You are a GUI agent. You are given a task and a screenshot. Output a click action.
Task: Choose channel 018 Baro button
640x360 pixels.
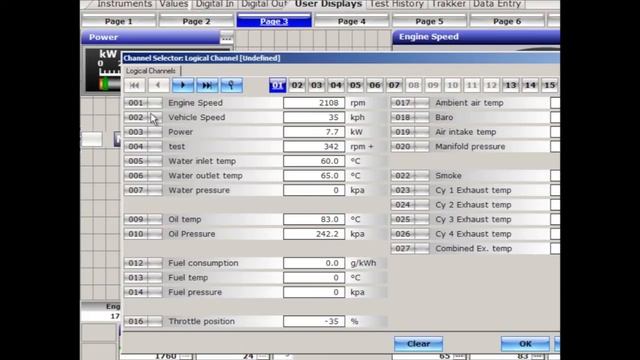pyautogui.click(x=410, y=118)
